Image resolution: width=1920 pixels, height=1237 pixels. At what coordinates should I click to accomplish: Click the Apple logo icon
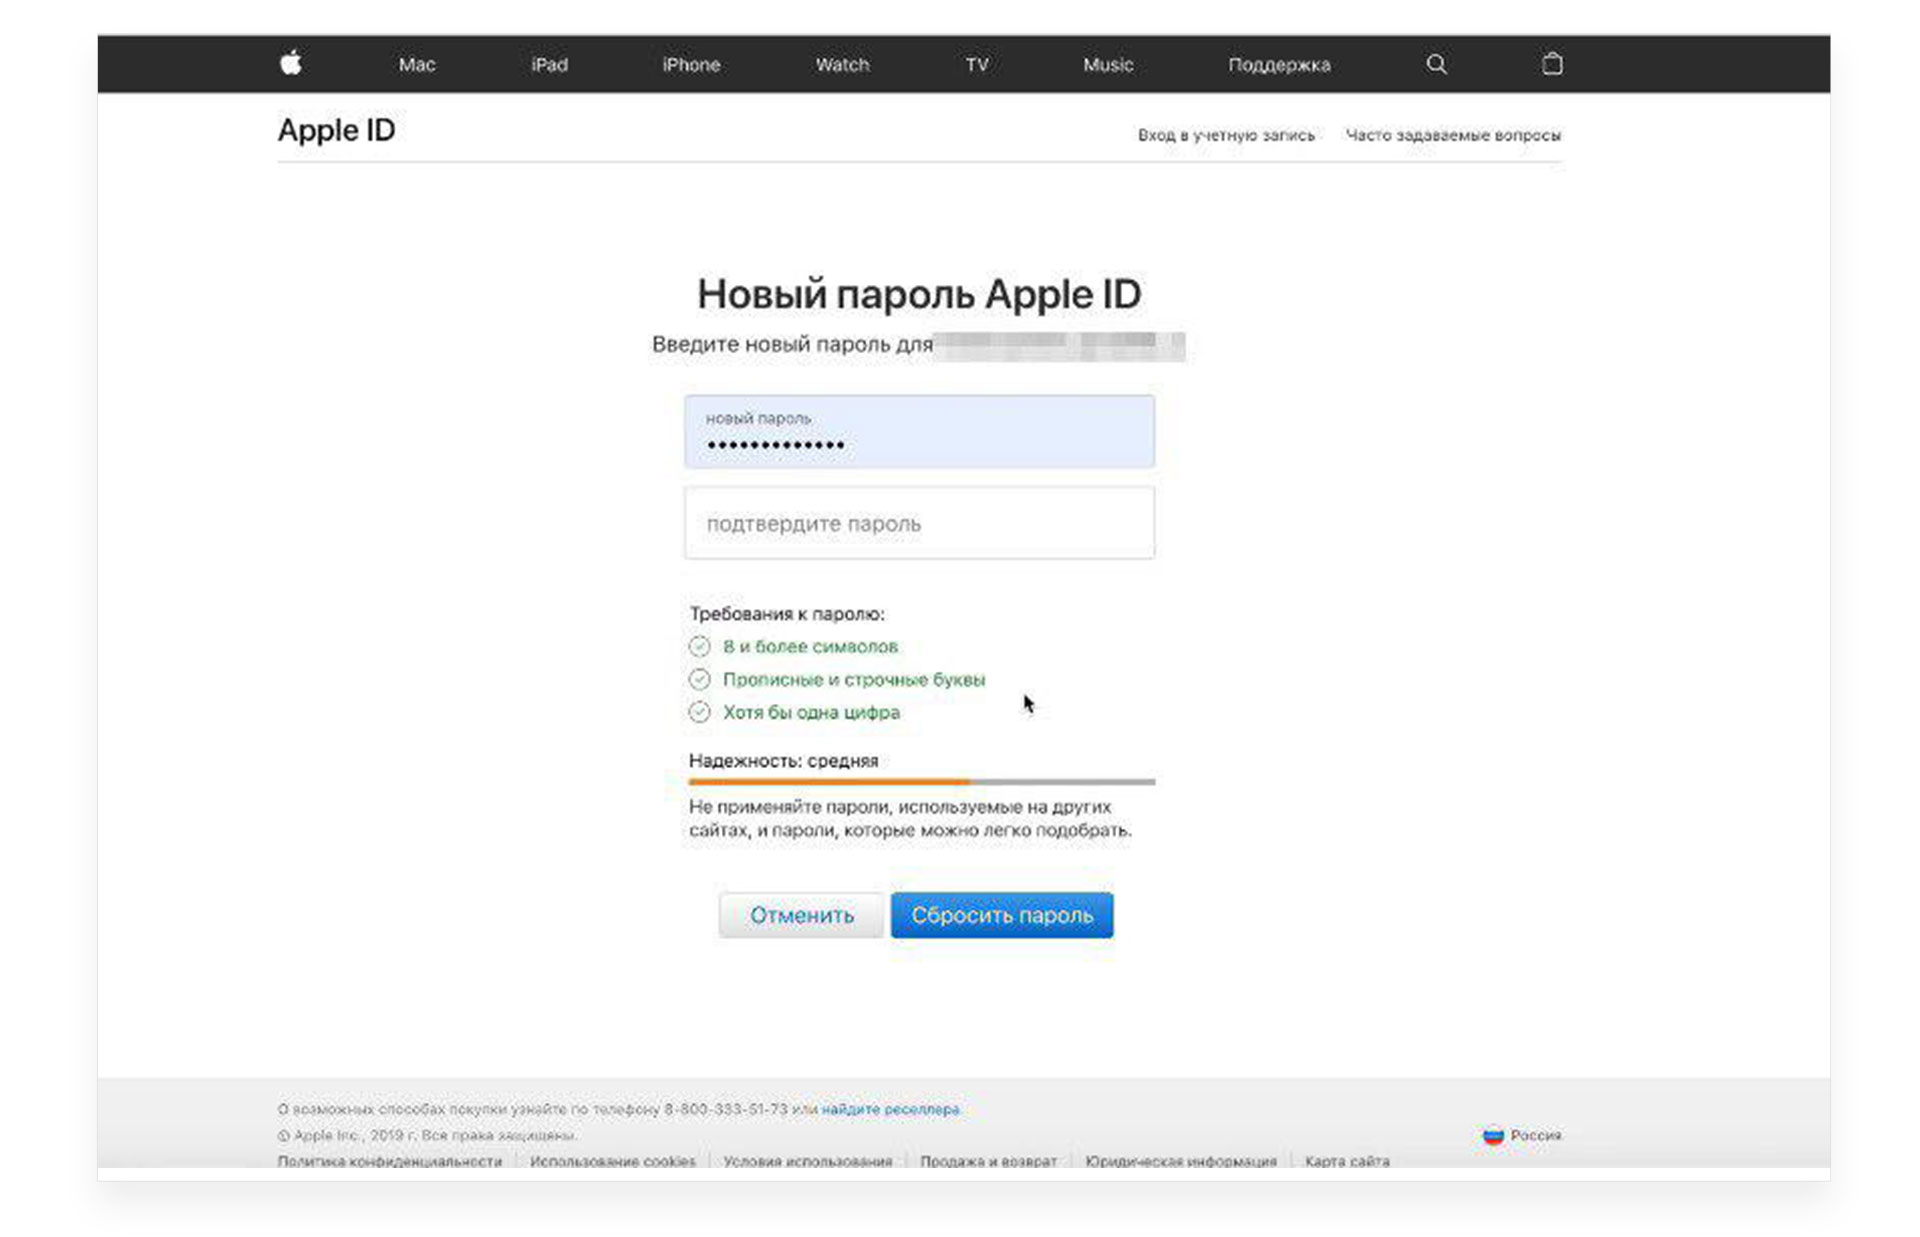290,63
